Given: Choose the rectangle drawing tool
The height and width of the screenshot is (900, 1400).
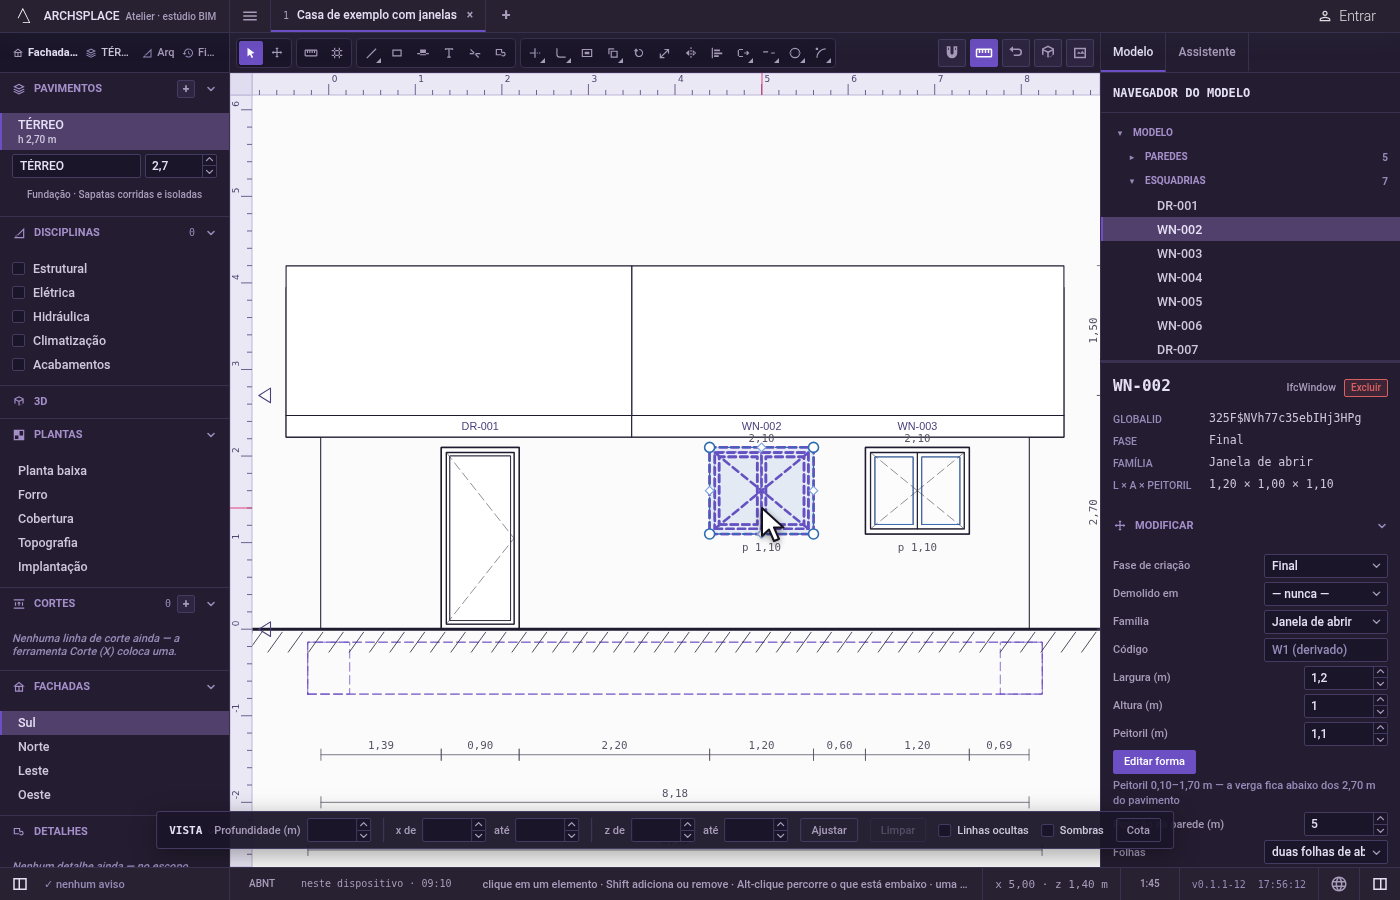Looking at the screenshot, I should pos(397,53).
